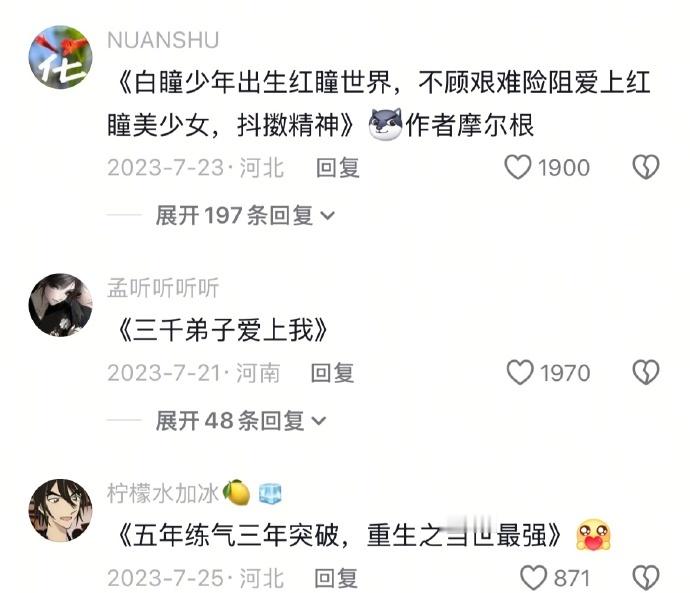Select the comment text 《三千弟子爱上我》

click(x=223, y=329)
